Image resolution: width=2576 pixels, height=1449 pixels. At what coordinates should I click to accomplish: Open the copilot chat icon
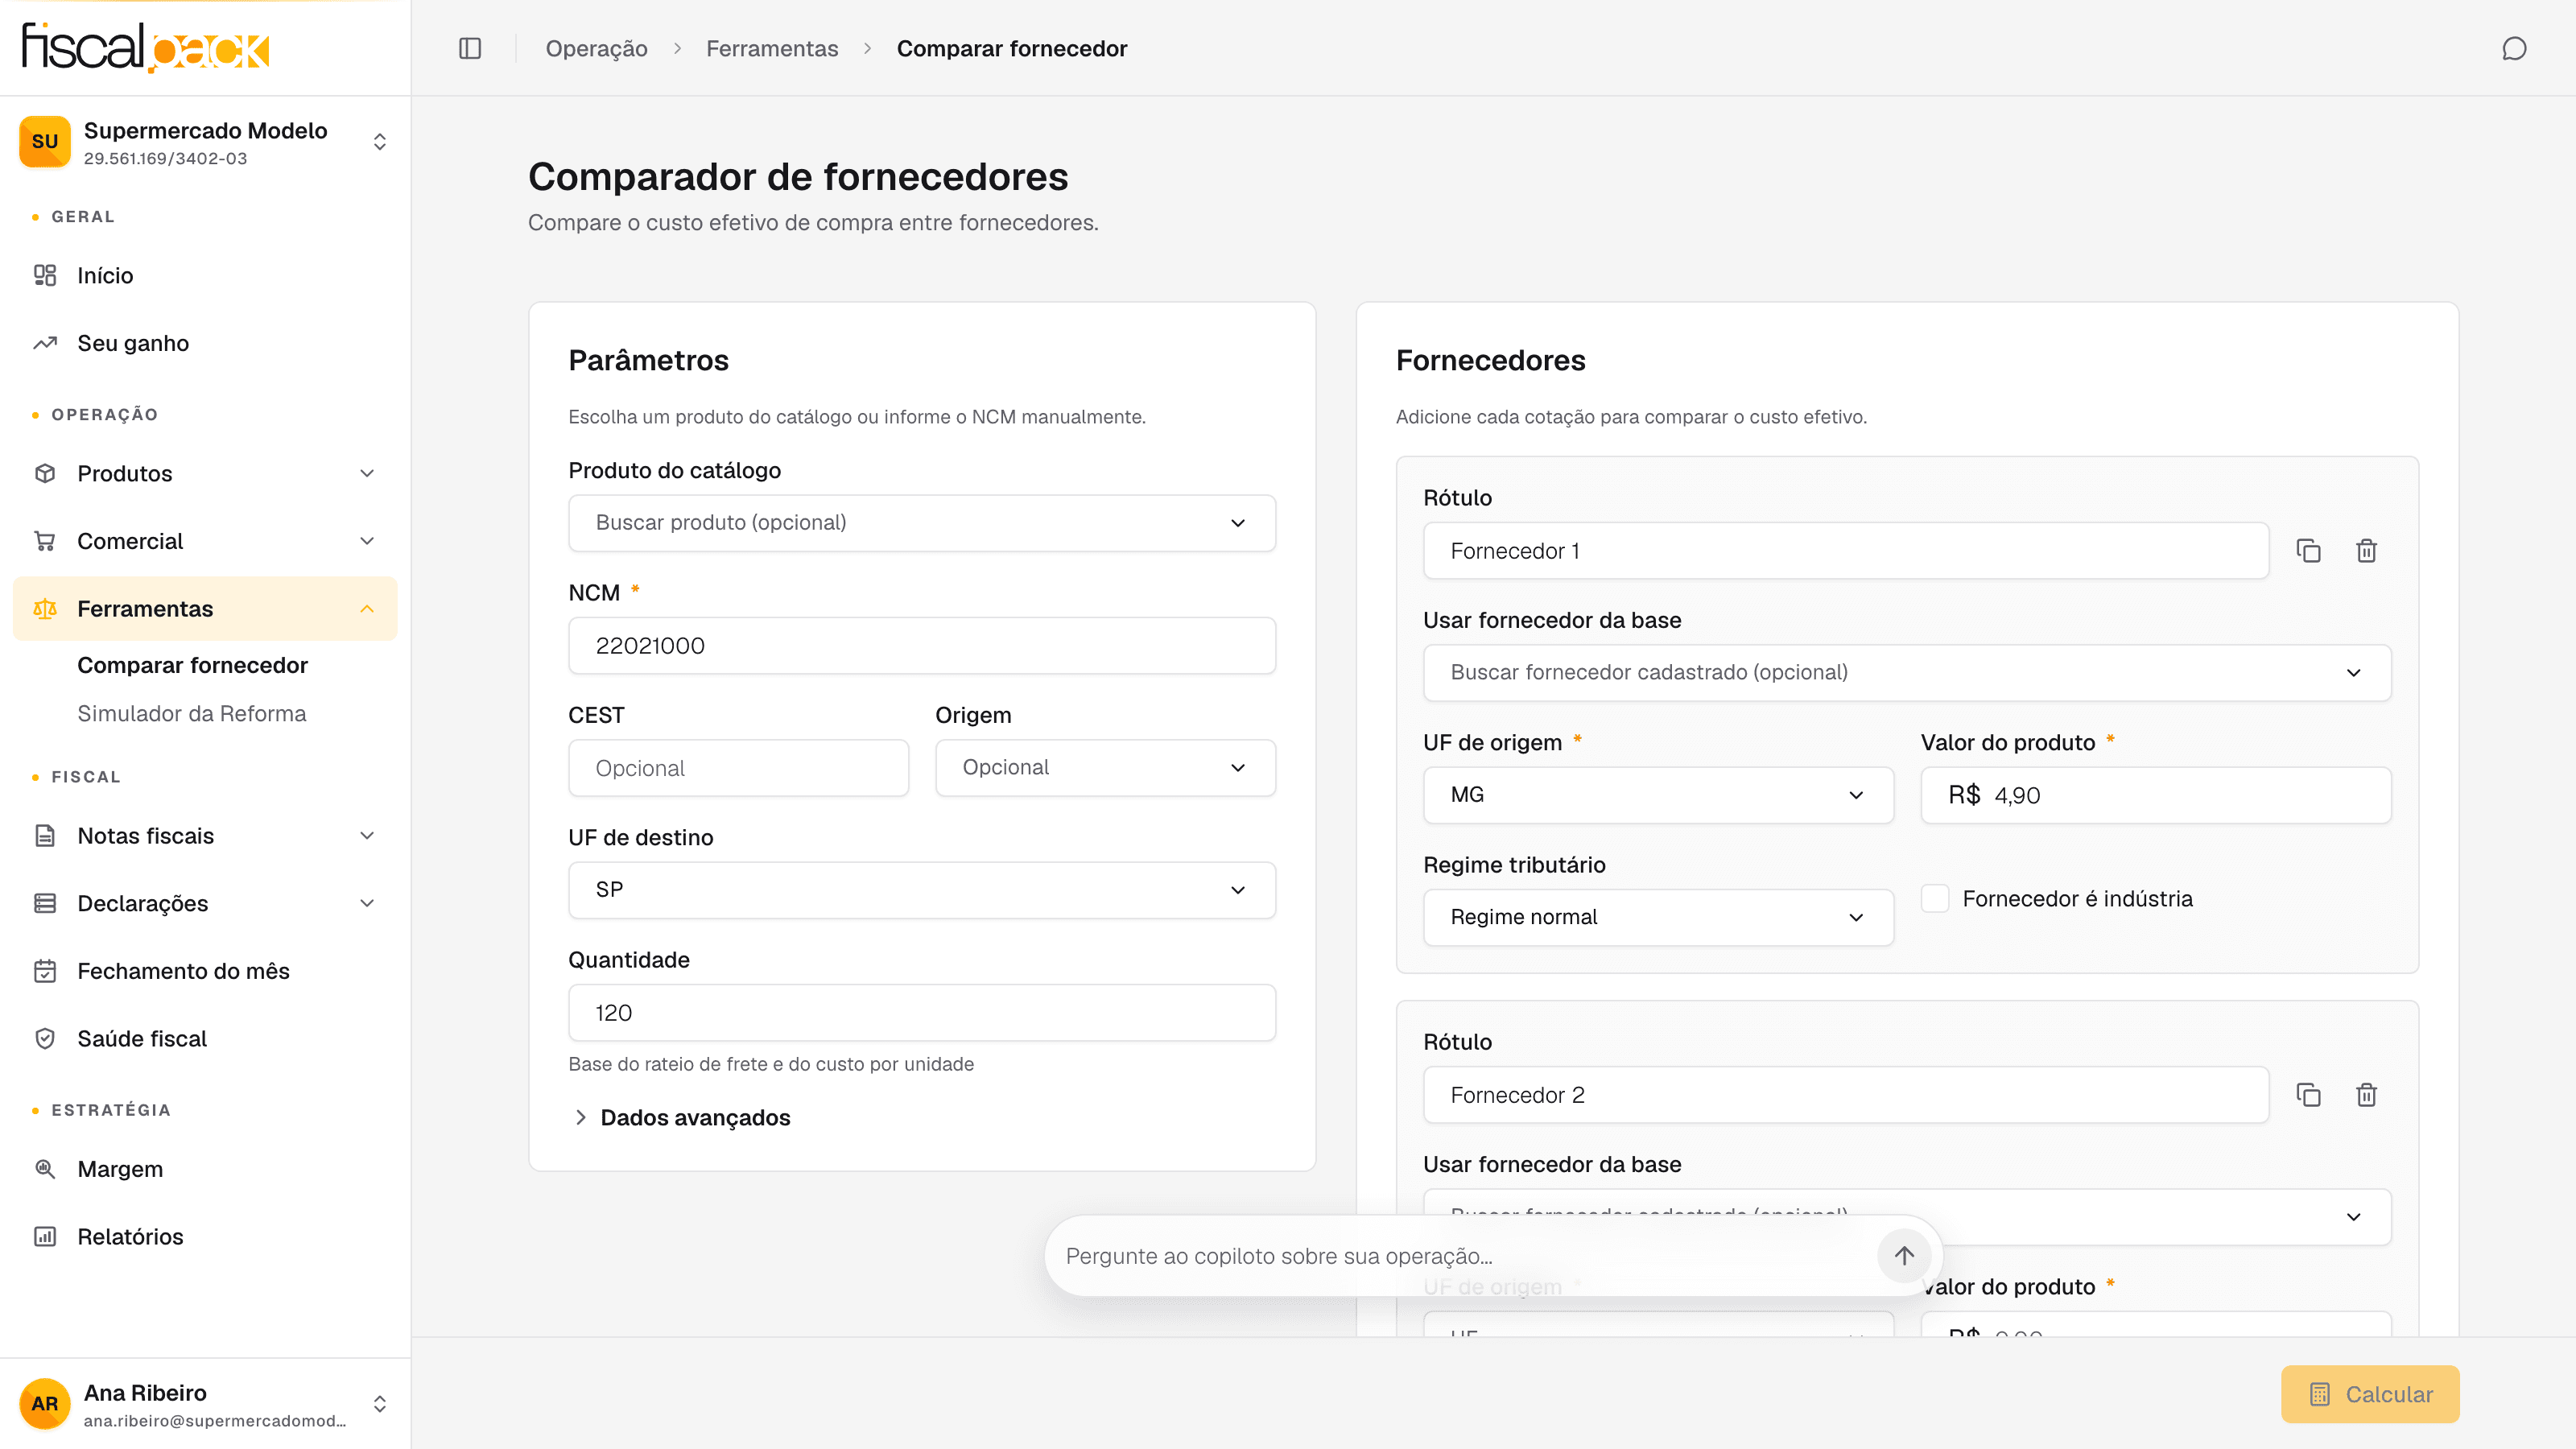click(2514, 48)
